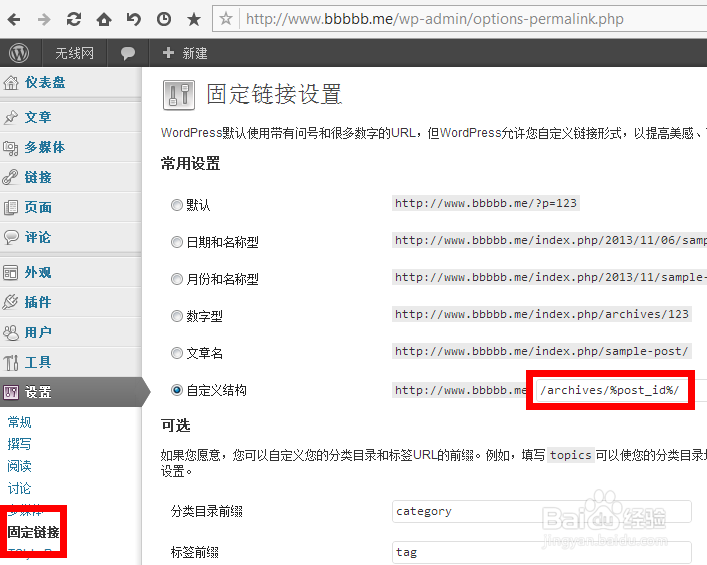Click the plus icon beside 新建
This screenshot has height=565, width=707.
click(x=168, y=53)
